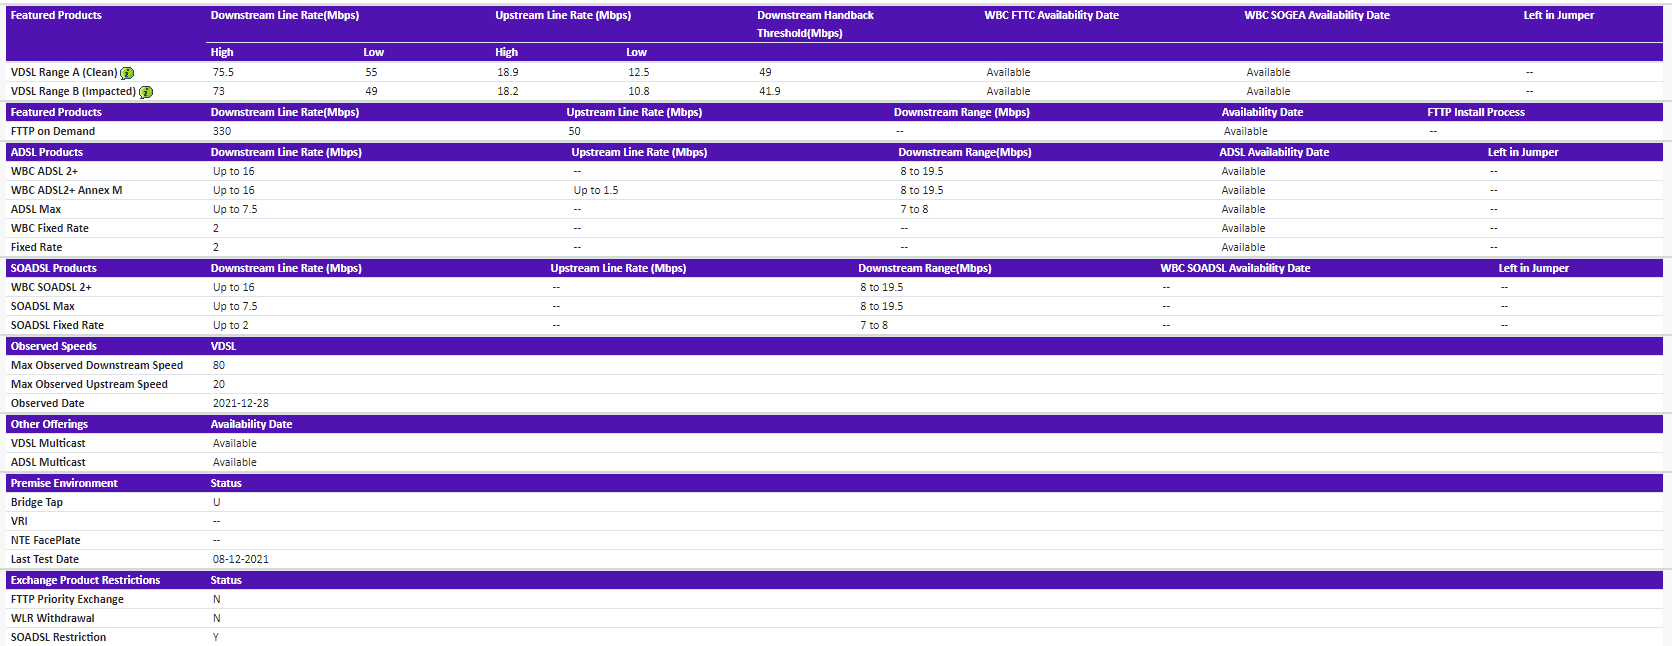Image resolution: width=1672 pixels, height=646 pixels.
Task: Click the 'Up to 1.5' upstream value
Action: [x=596, y=190]
